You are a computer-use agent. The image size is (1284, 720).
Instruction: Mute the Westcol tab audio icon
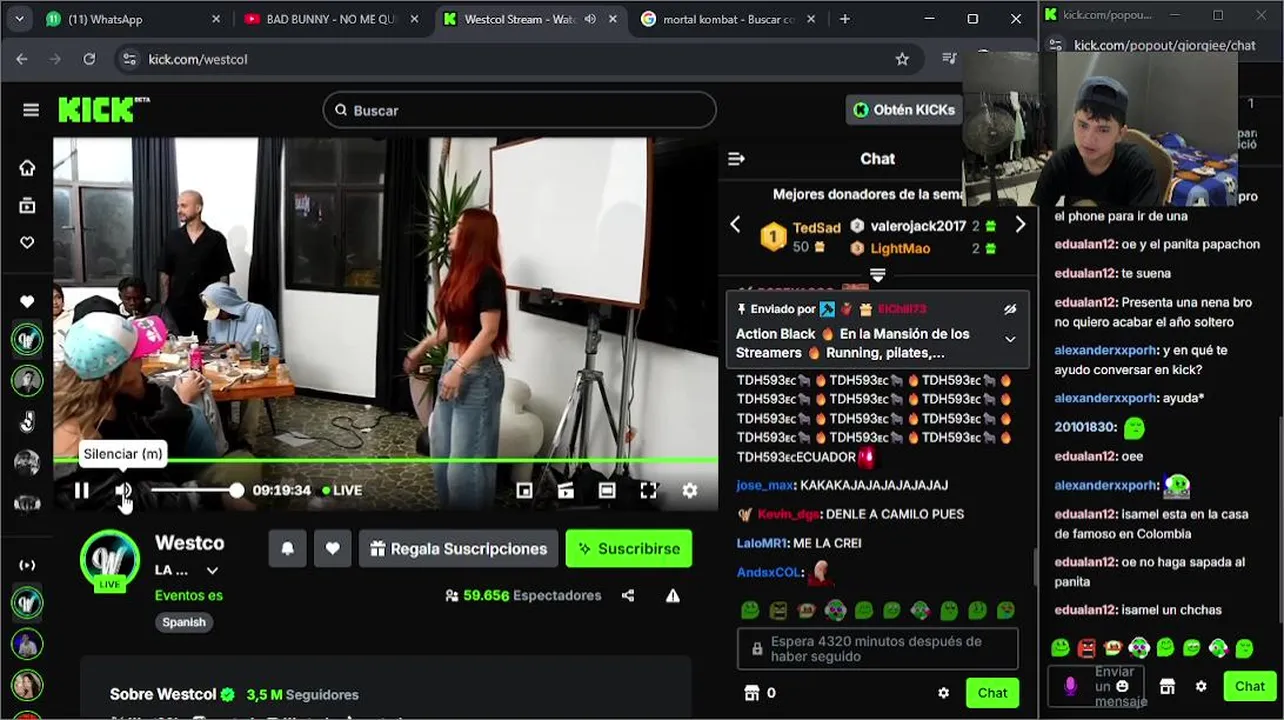(x=590, y=19)
